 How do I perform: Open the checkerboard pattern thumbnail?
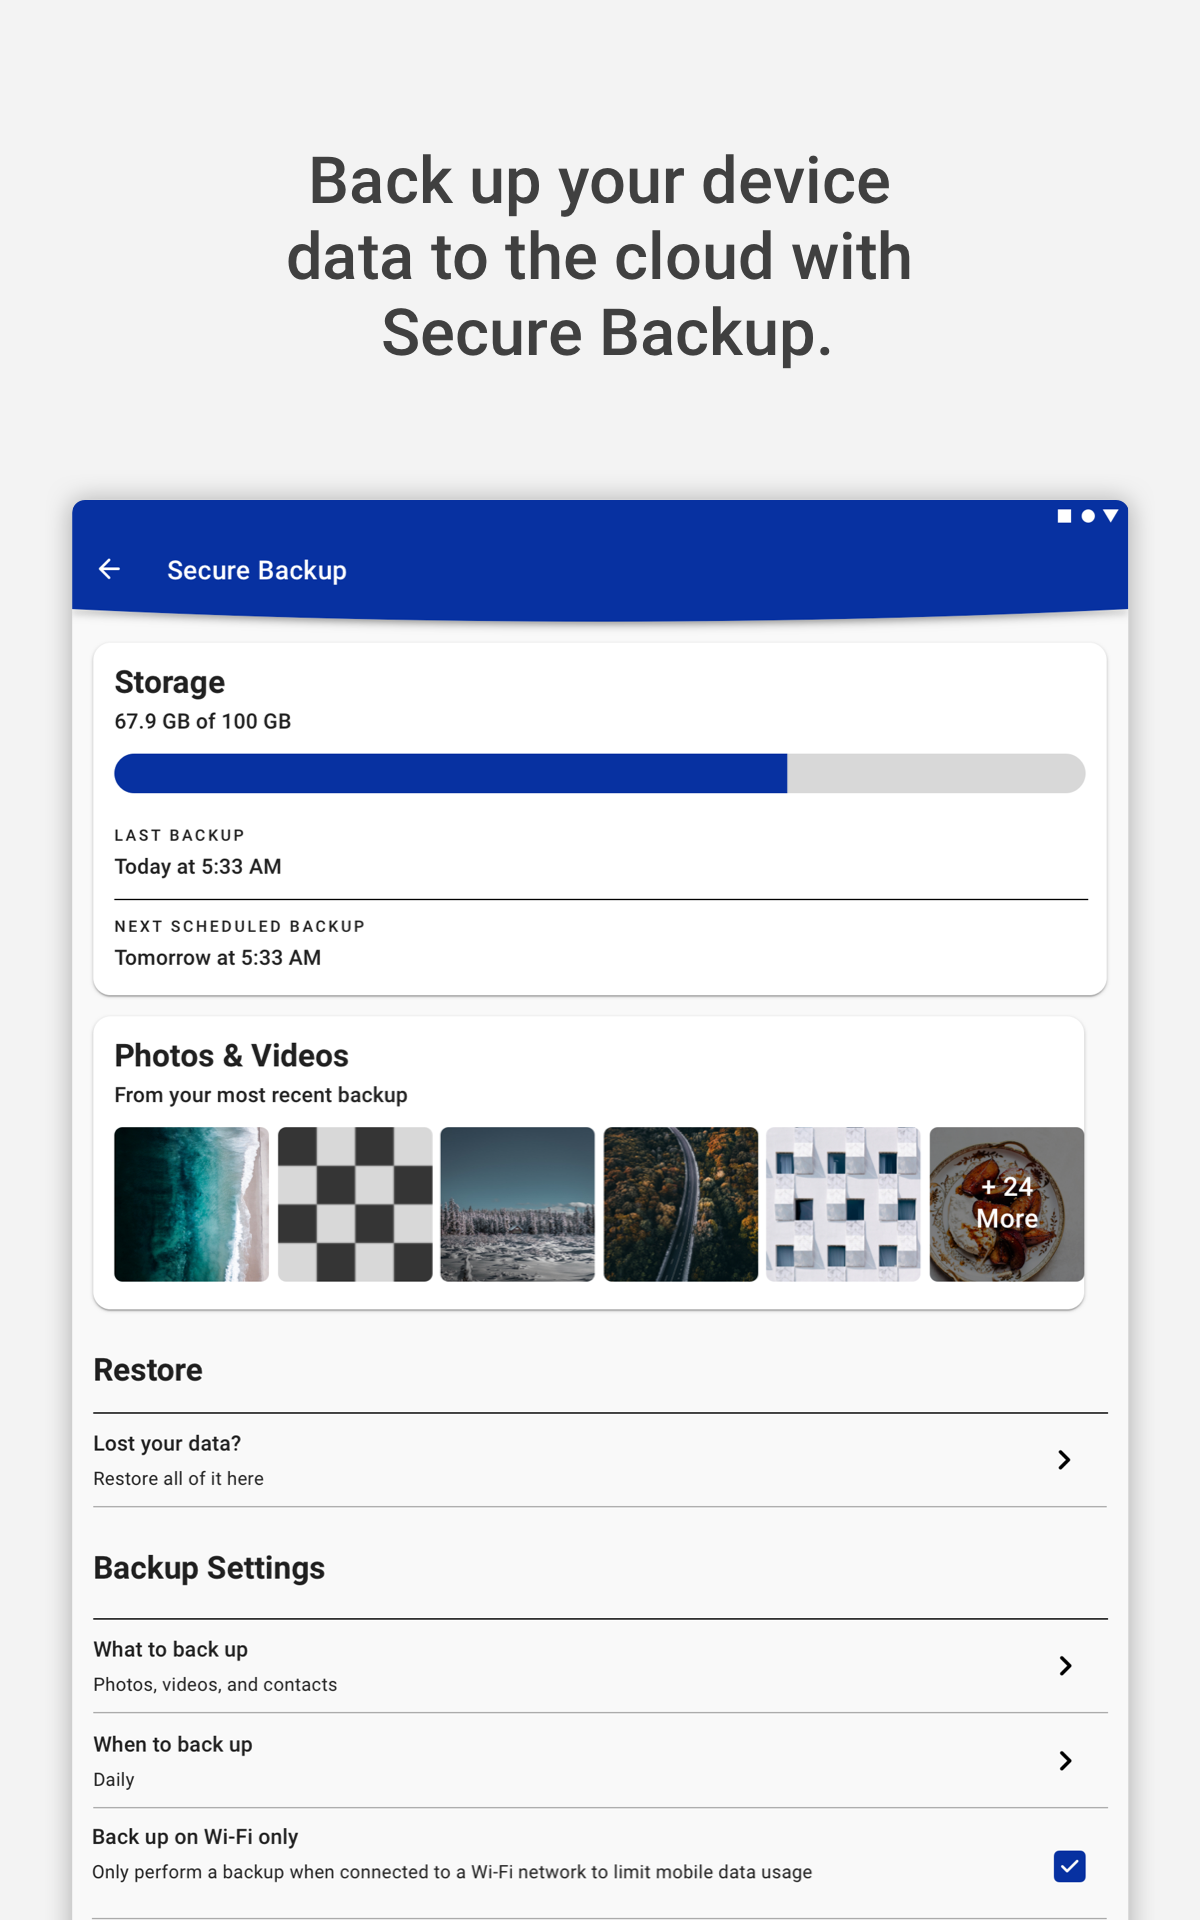coord(355,1204)
